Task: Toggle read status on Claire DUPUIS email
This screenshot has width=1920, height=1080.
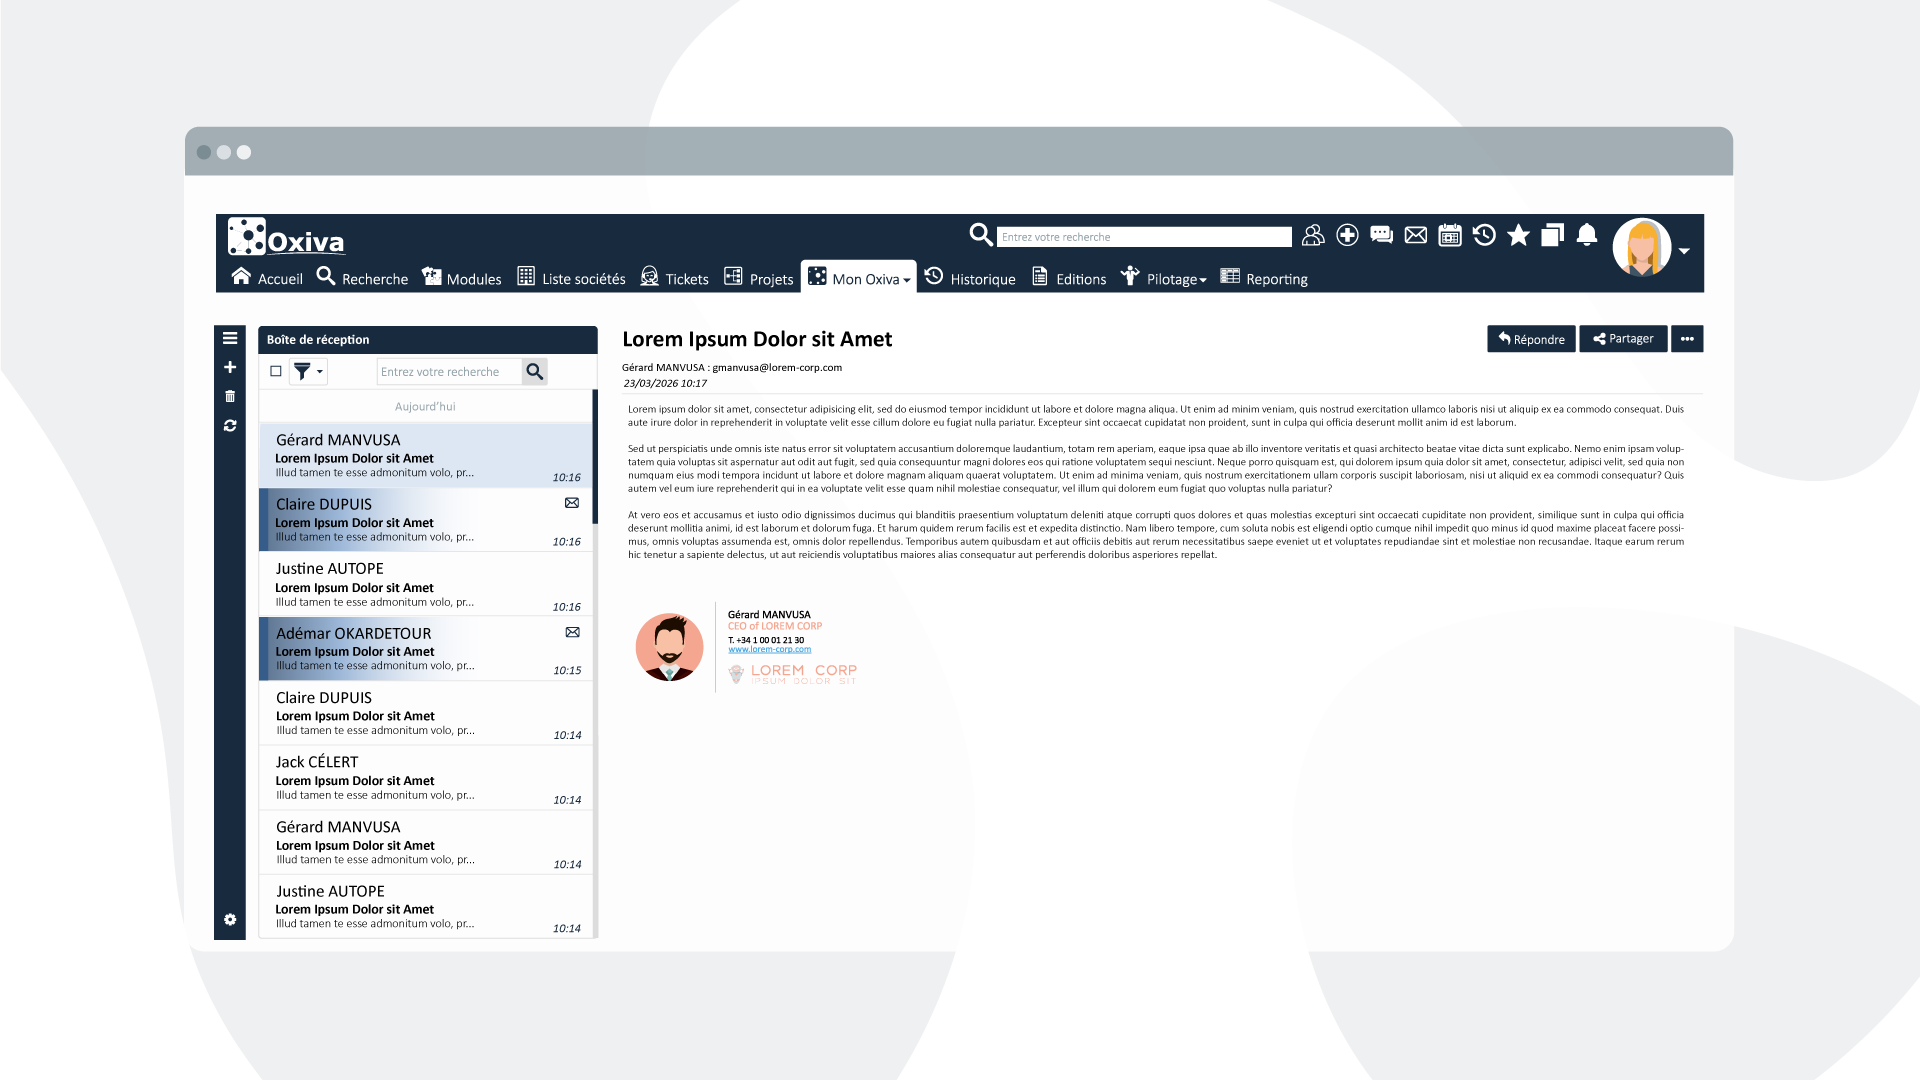Action: pos(572,502)
